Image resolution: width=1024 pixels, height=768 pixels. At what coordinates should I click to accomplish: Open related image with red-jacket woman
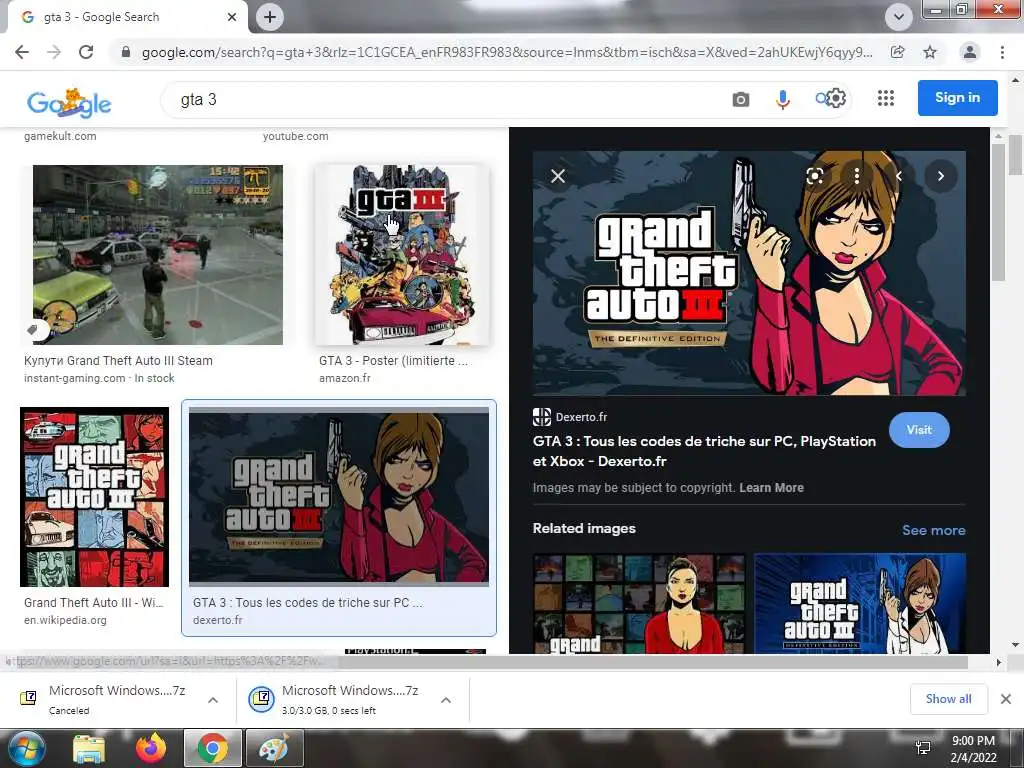639,603
